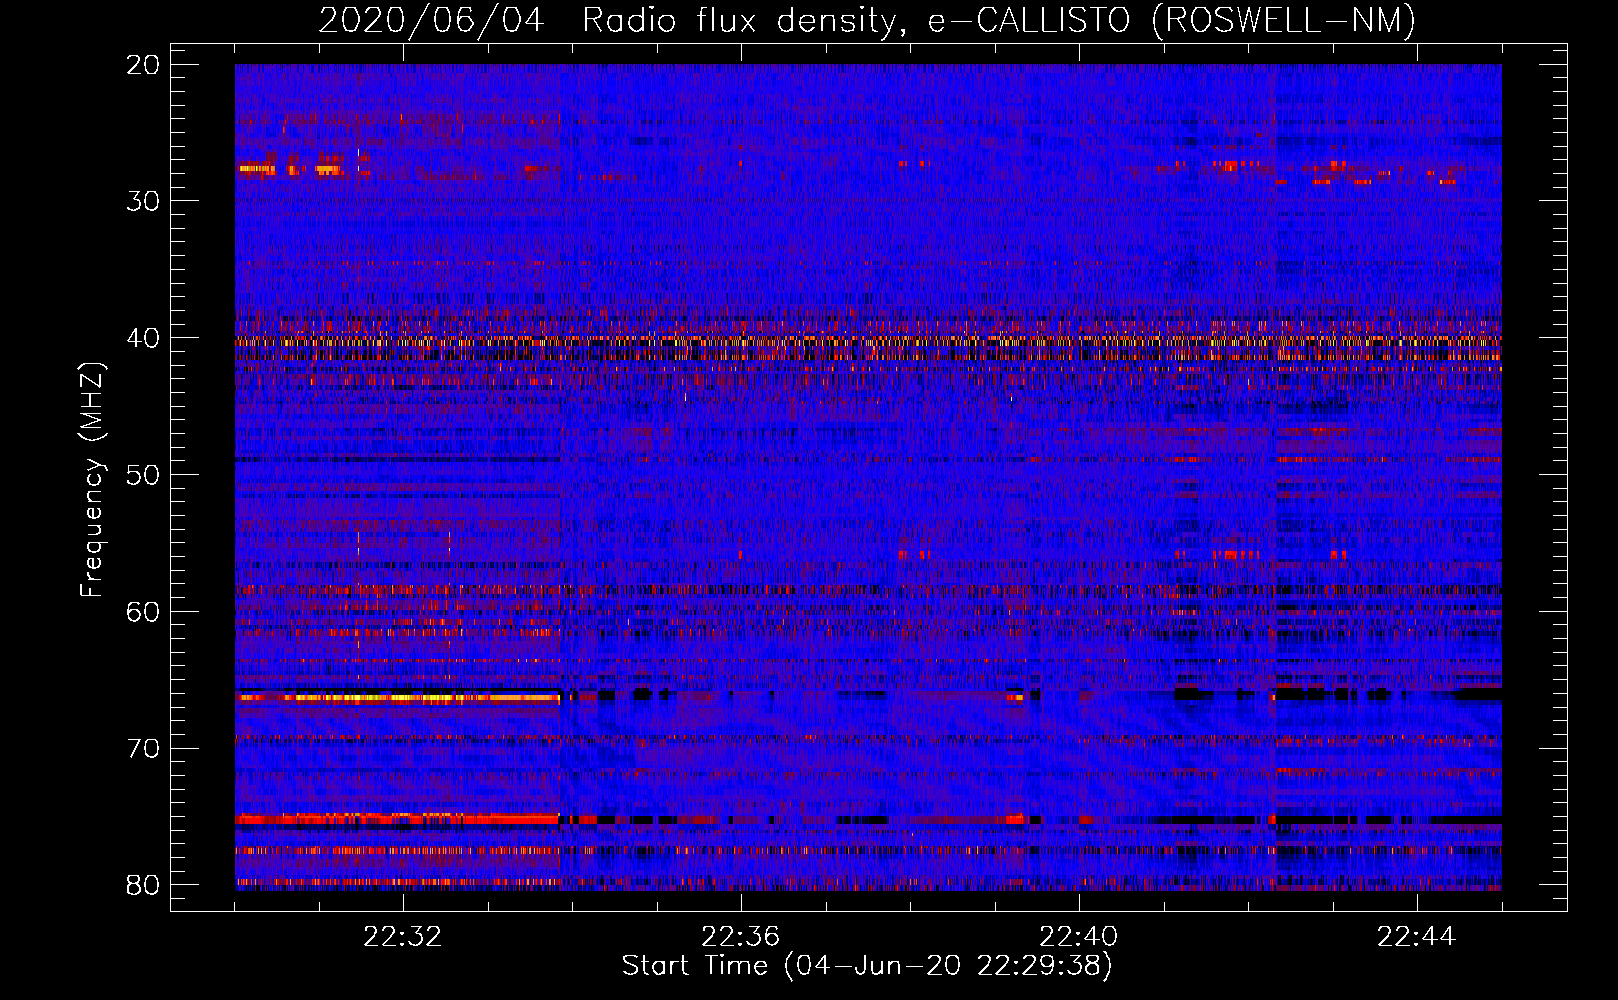Image resolution: width=1618 pixels, height=1000 pixels.
Task: Click the 80 frequency tick label
Action: (144, 885)
